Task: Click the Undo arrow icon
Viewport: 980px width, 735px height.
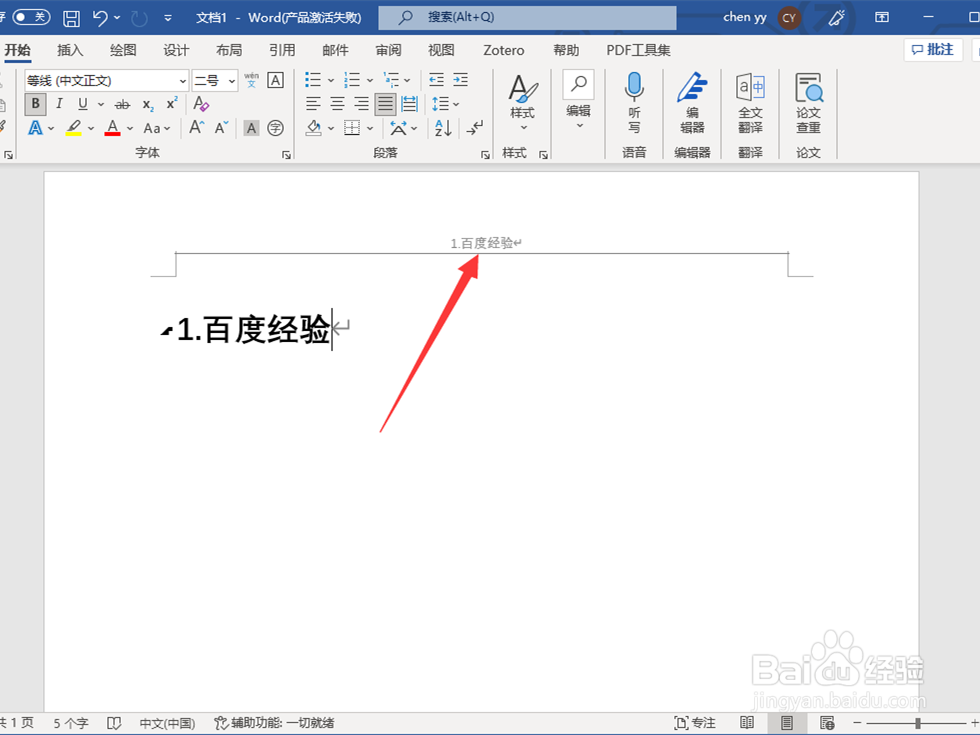Action: [100, 18]
